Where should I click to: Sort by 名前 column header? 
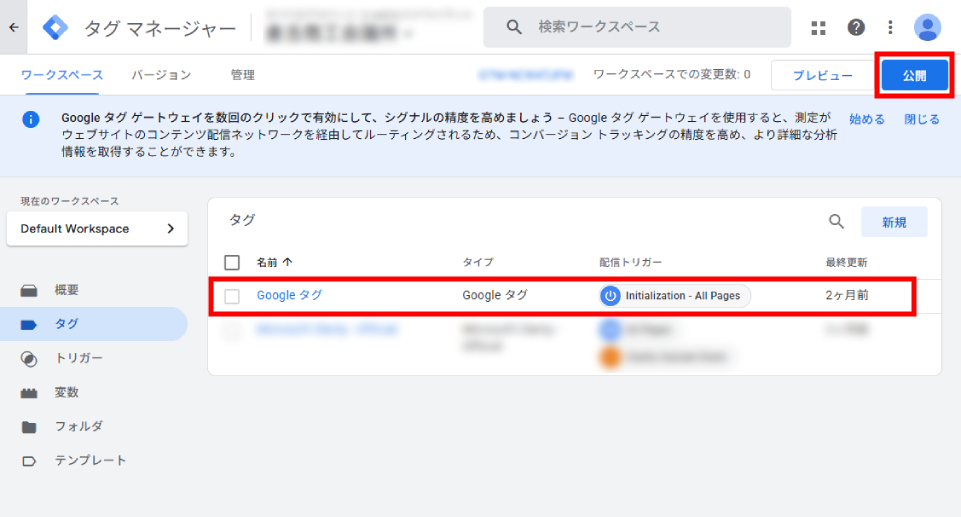pyautogui.click(x=273, y=263)
